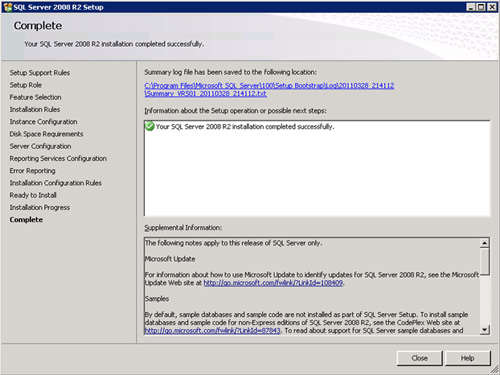The image size is (500, 375).
Task: Click the green success checkmark icon
Action: tap(150, 126)
